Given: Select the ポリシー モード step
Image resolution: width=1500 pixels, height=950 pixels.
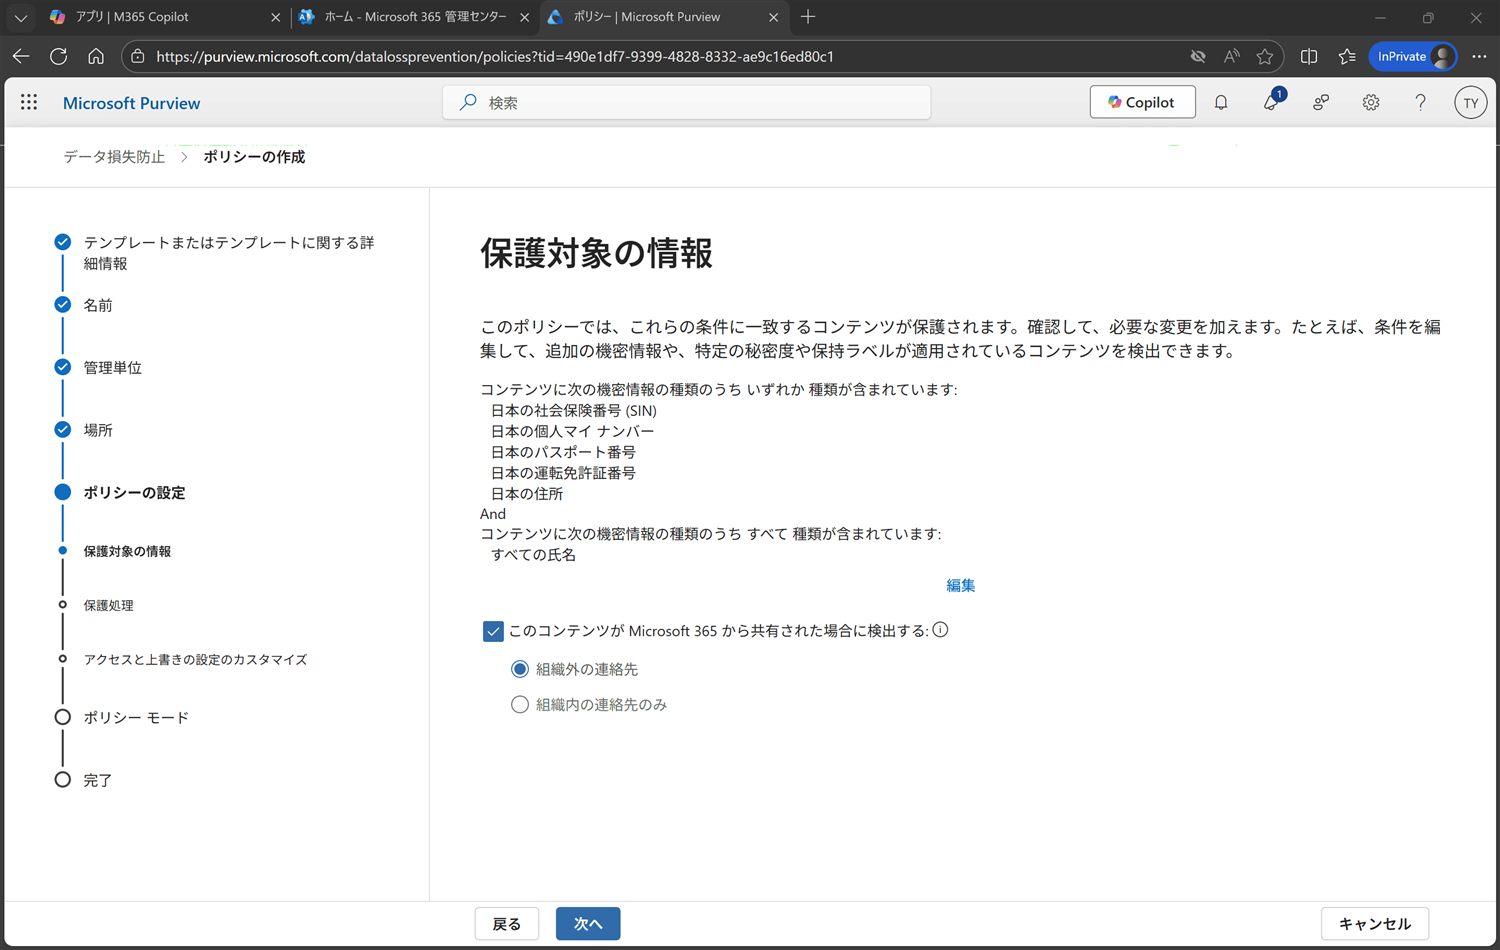Looking at the screenshot, I should tap(136, 717).
